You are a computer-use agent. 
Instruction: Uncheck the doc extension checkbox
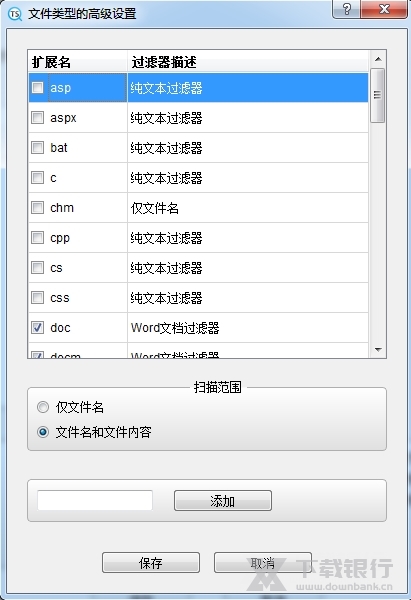(38, 328)
